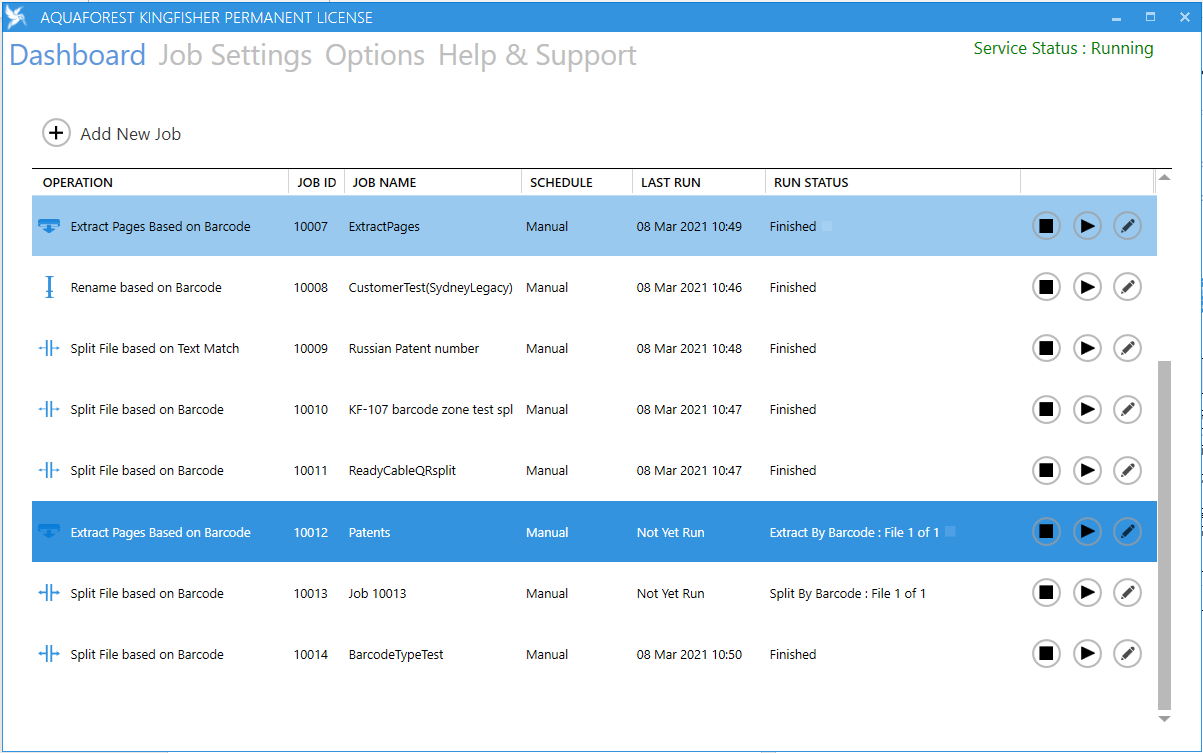Viewport: 1203px width, 753px height.
Task: Click the Kingfisher bird logo in the title bar
Action: 15,16
